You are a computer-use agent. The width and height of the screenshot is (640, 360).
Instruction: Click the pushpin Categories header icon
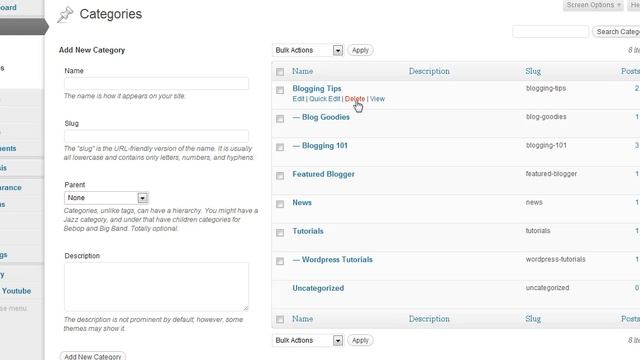[x=65, y=15]
